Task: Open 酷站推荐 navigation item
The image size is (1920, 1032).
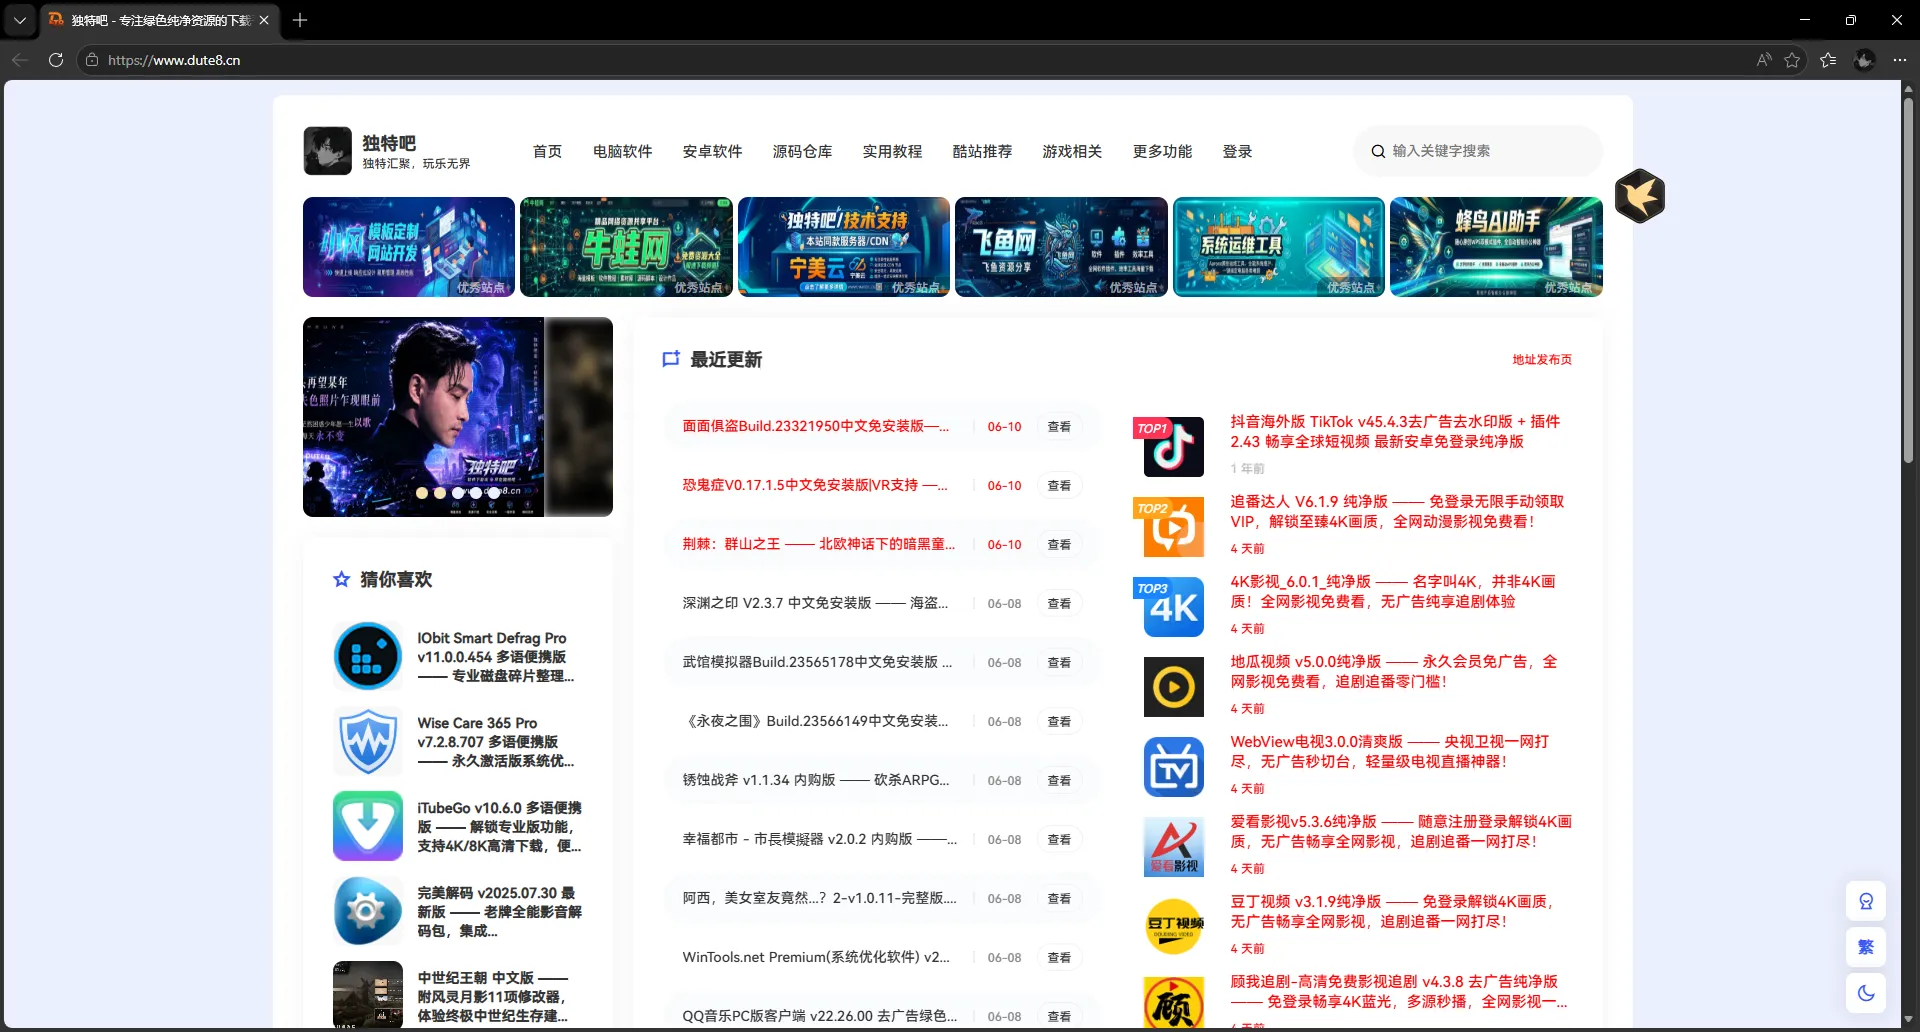Action: [x=982, y=151]
